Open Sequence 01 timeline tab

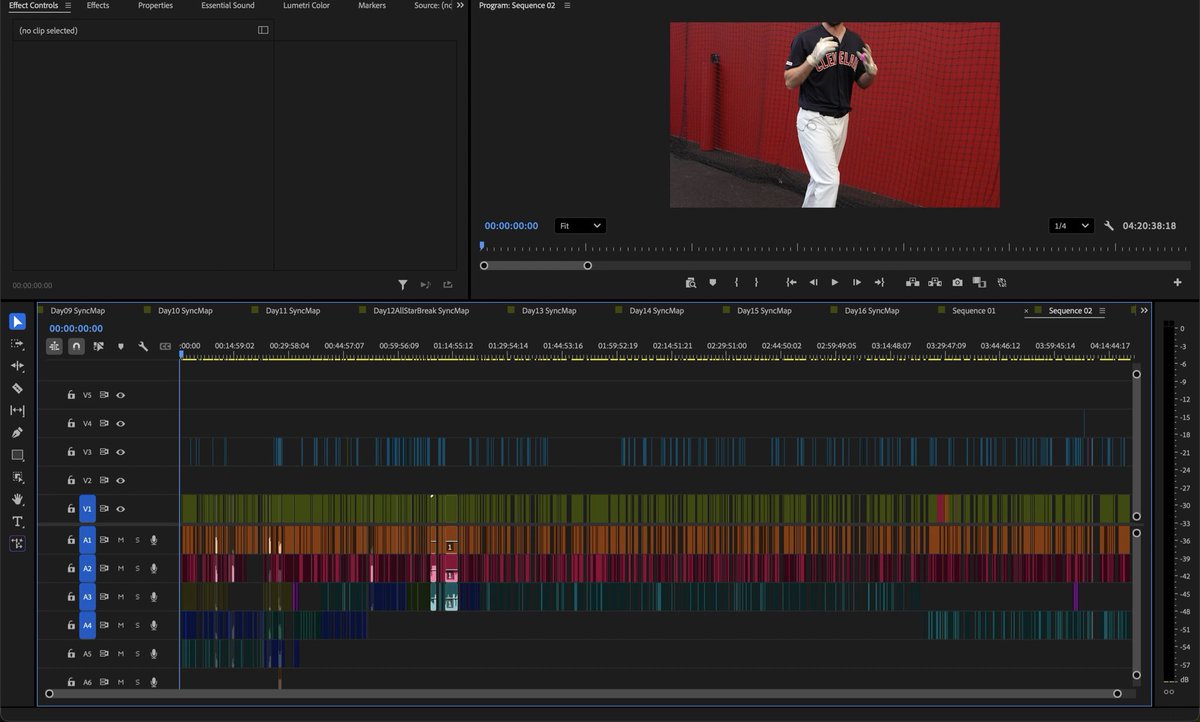pyautogui.click(x=974, y=311)
